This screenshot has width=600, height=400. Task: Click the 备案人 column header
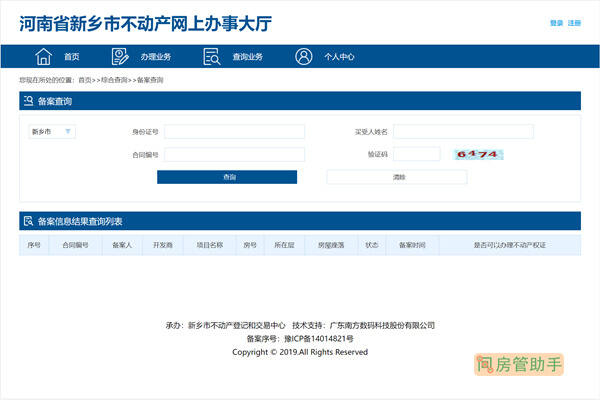(122, 245)
